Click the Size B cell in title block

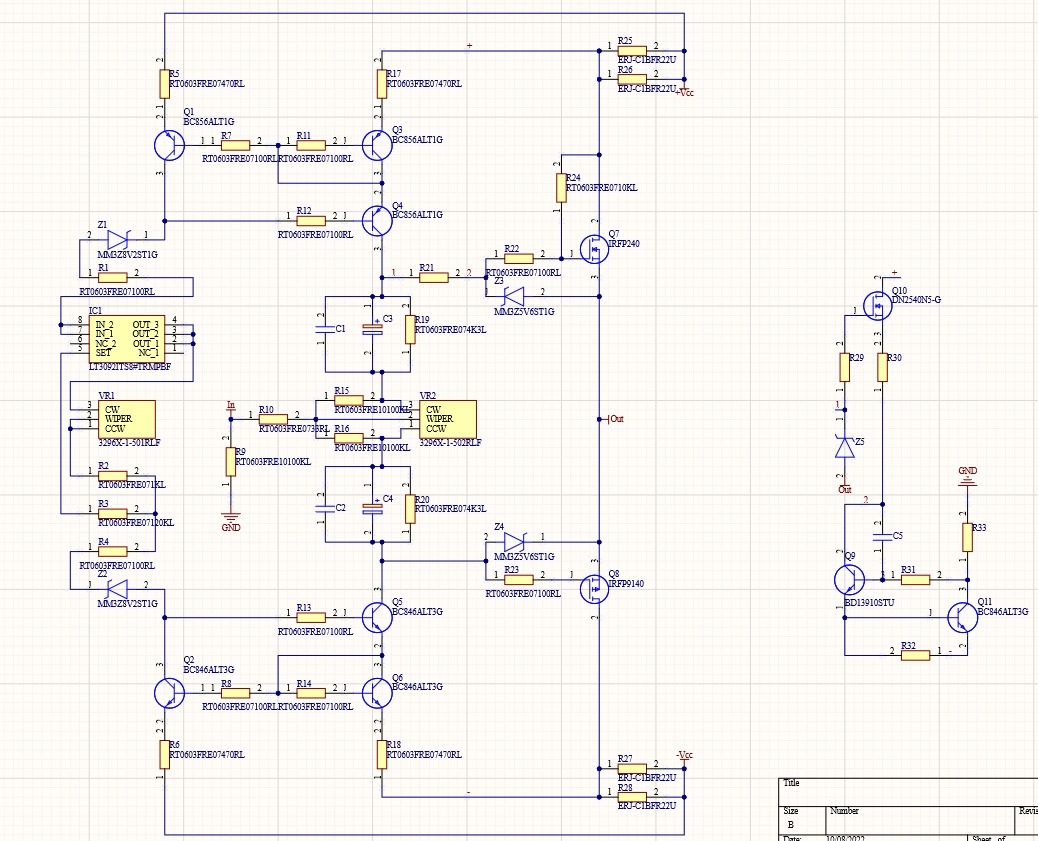[x=802, y=820]
